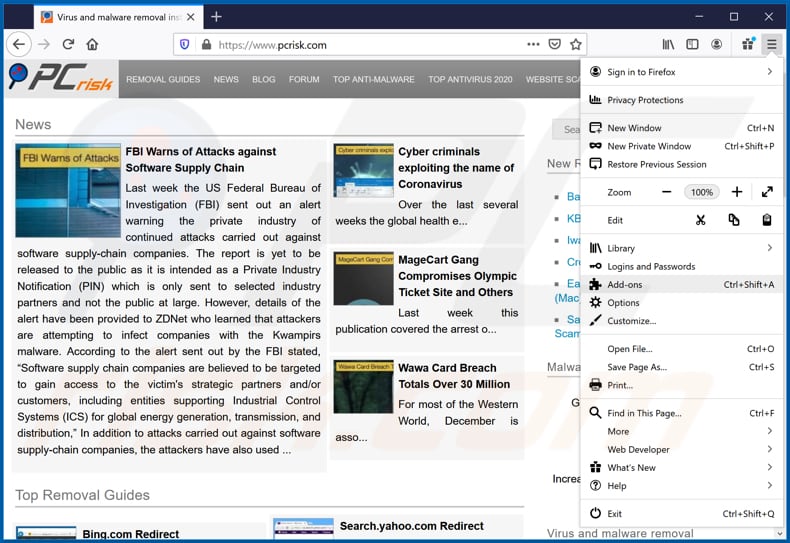Open TOP ANTI-MALWARE nav link
Screen dimensions: 790x543
point(373,79)
